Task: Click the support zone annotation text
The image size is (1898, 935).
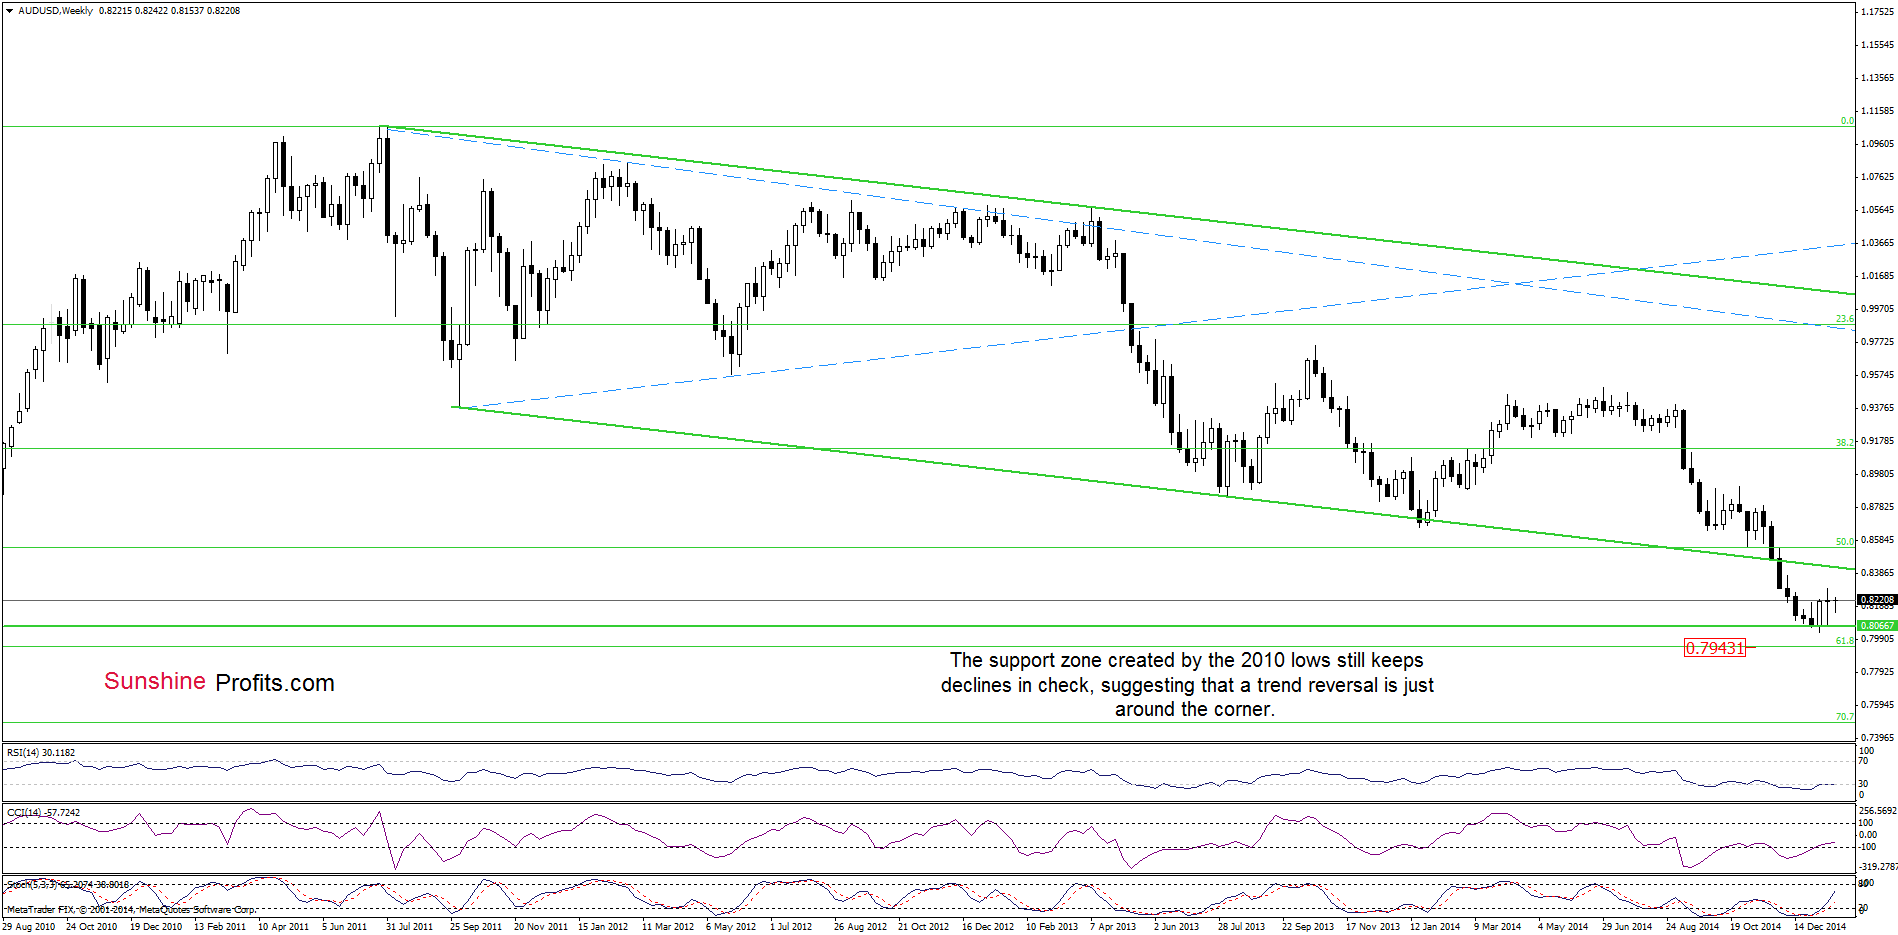Action: 1187,685
